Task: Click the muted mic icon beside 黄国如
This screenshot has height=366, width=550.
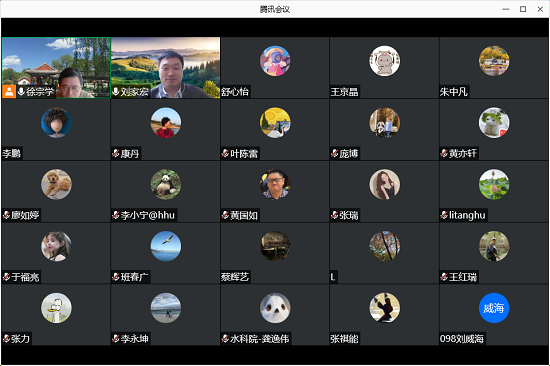Action: pos(225,215)
